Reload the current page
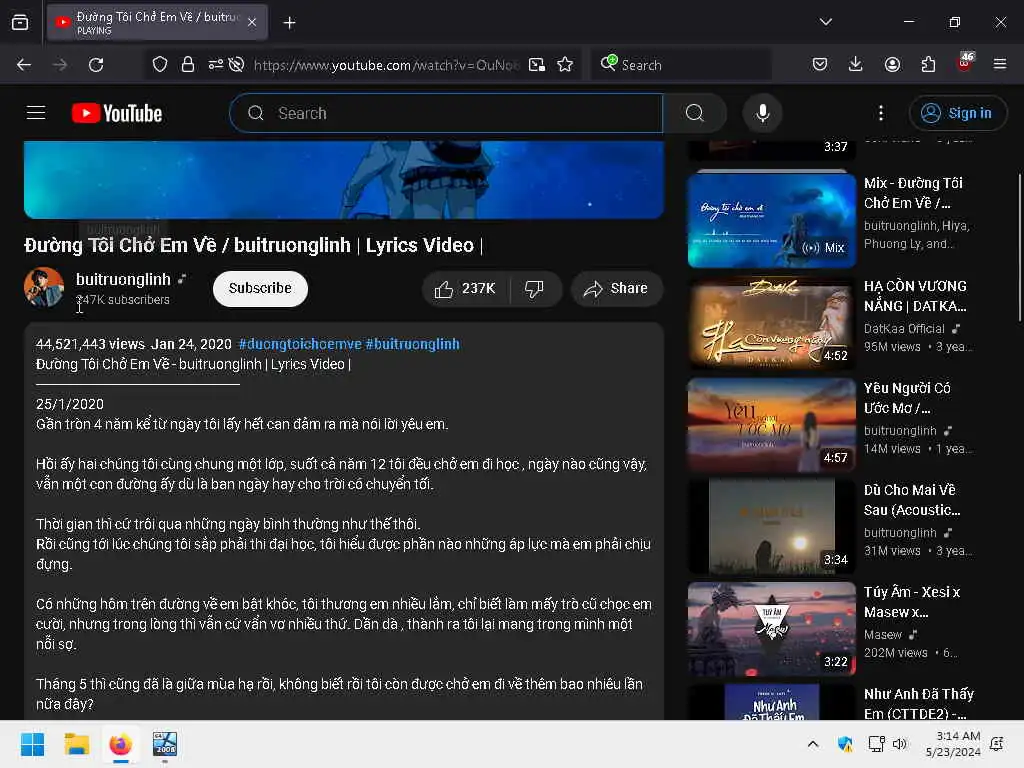 (x=96, y=65)
